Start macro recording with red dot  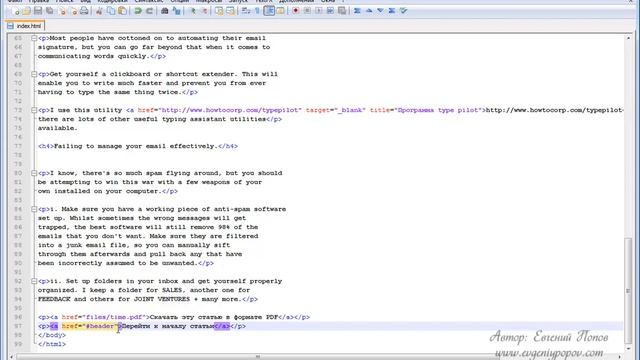tap(296, 11)
